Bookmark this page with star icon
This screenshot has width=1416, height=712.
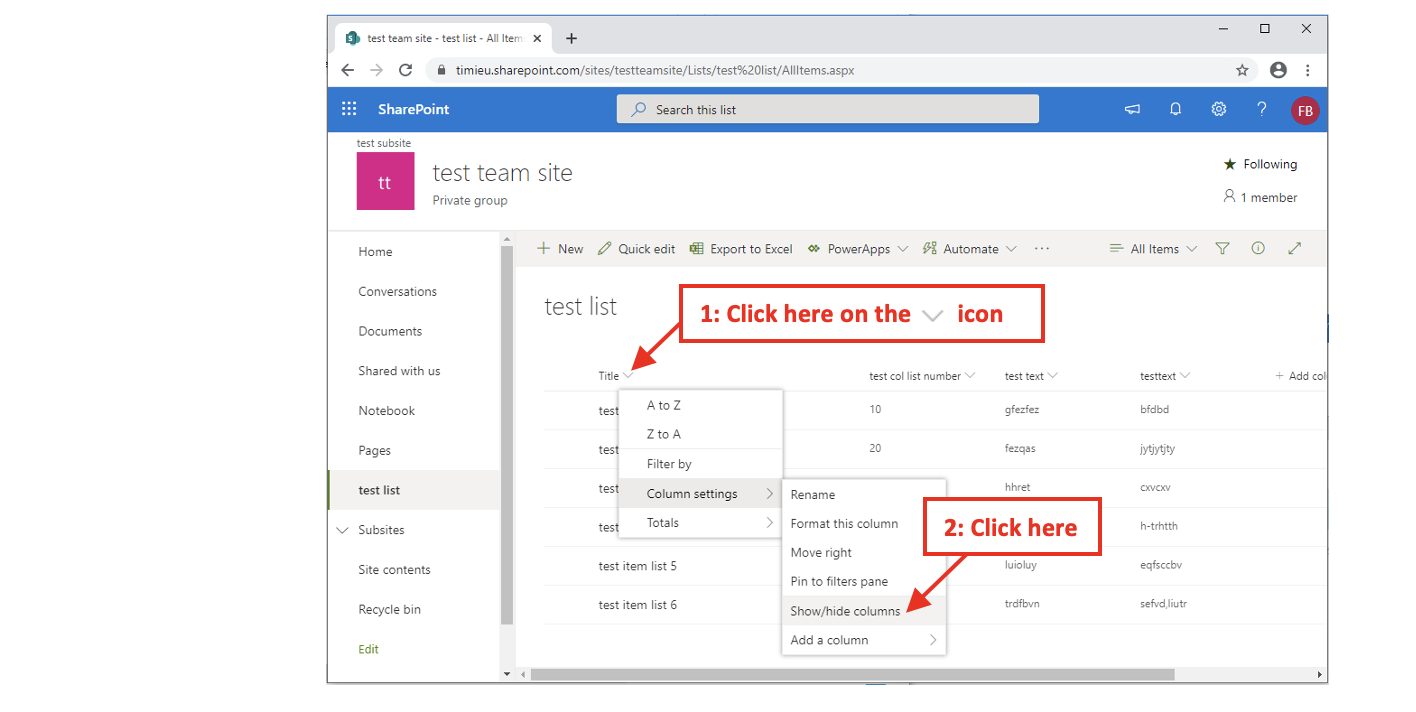tap(1242, 70)
